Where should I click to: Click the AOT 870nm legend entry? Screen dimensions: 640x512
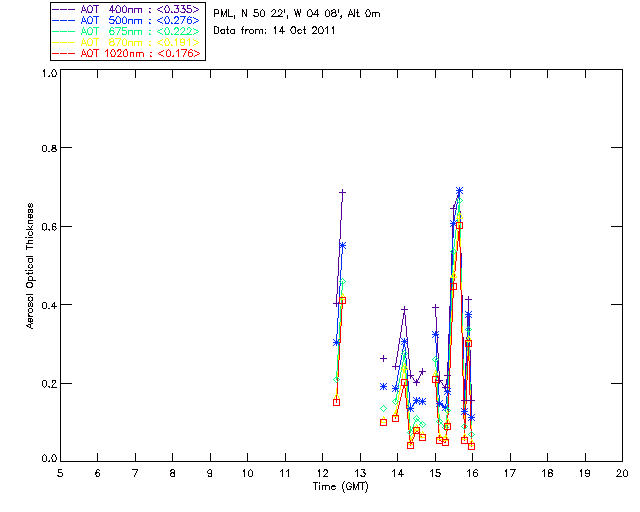[x=127, y=42]
